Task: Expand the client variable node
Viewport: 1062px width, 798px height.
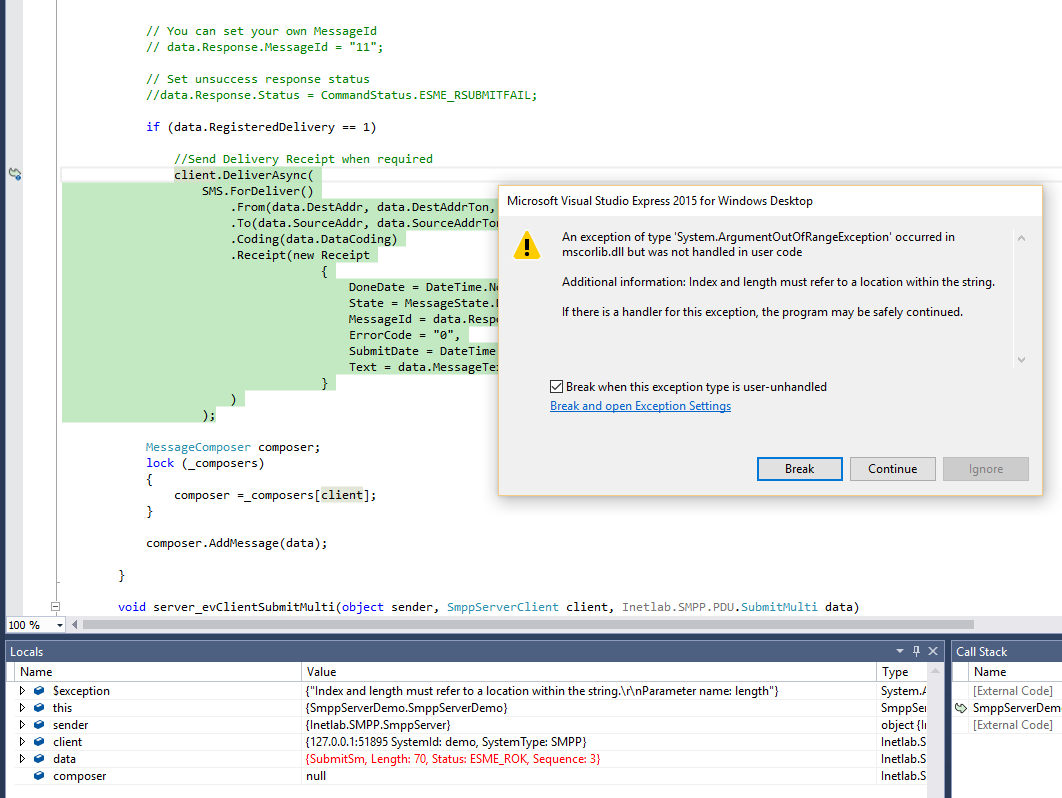Action: point(22,742)
